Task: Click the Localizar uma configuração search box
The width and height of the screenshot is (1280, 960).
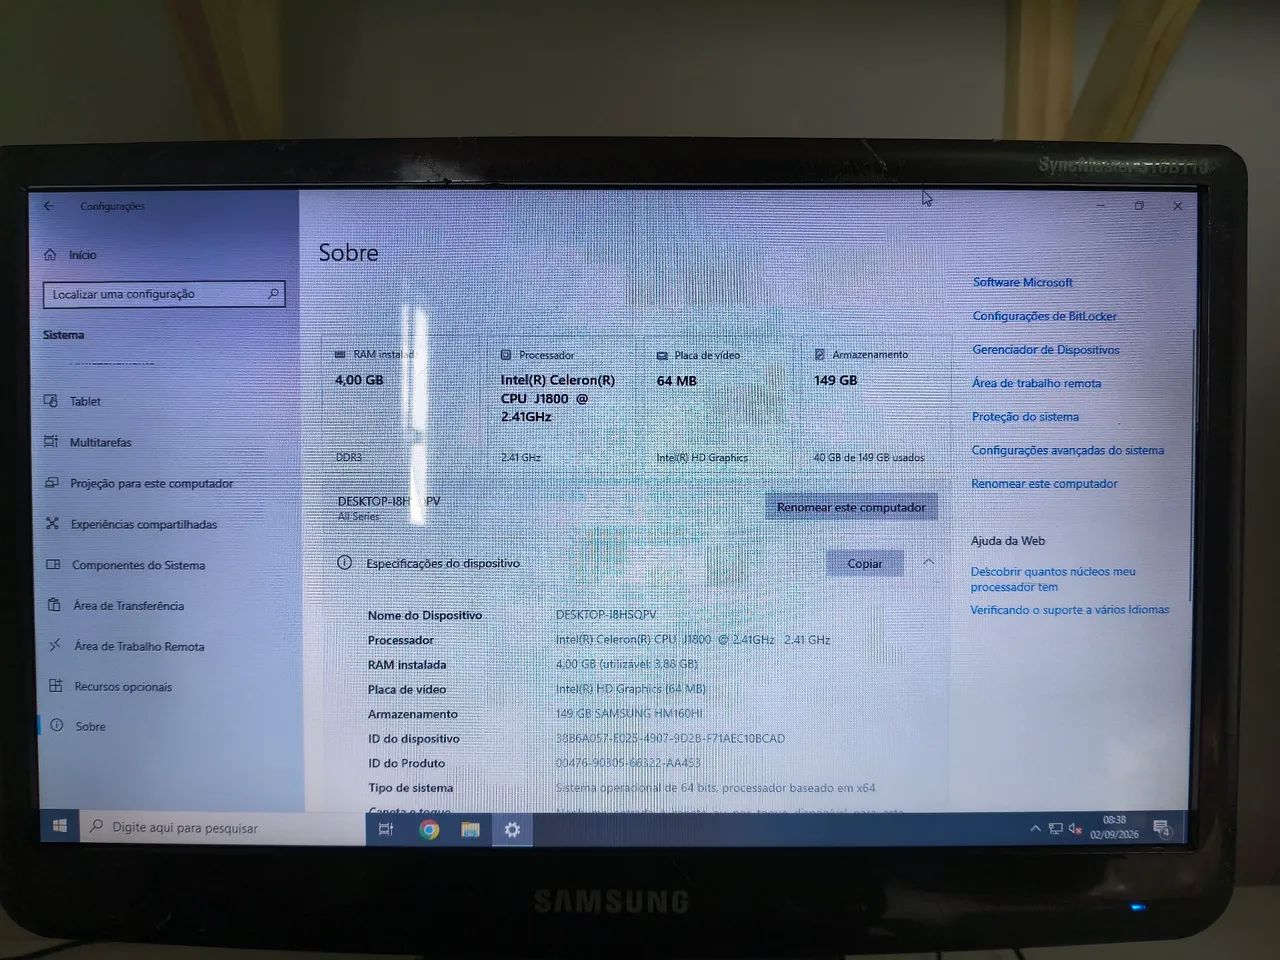Action: (164, 294)
